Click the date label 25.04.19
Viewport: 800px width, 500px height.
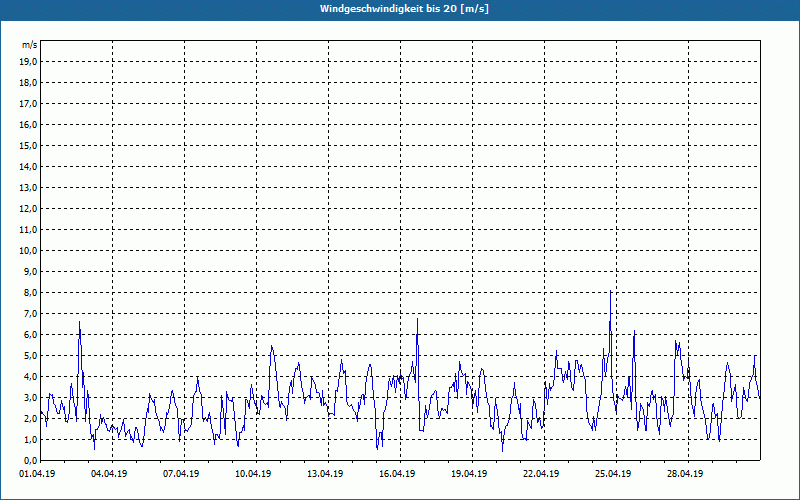tap(613, 474)
